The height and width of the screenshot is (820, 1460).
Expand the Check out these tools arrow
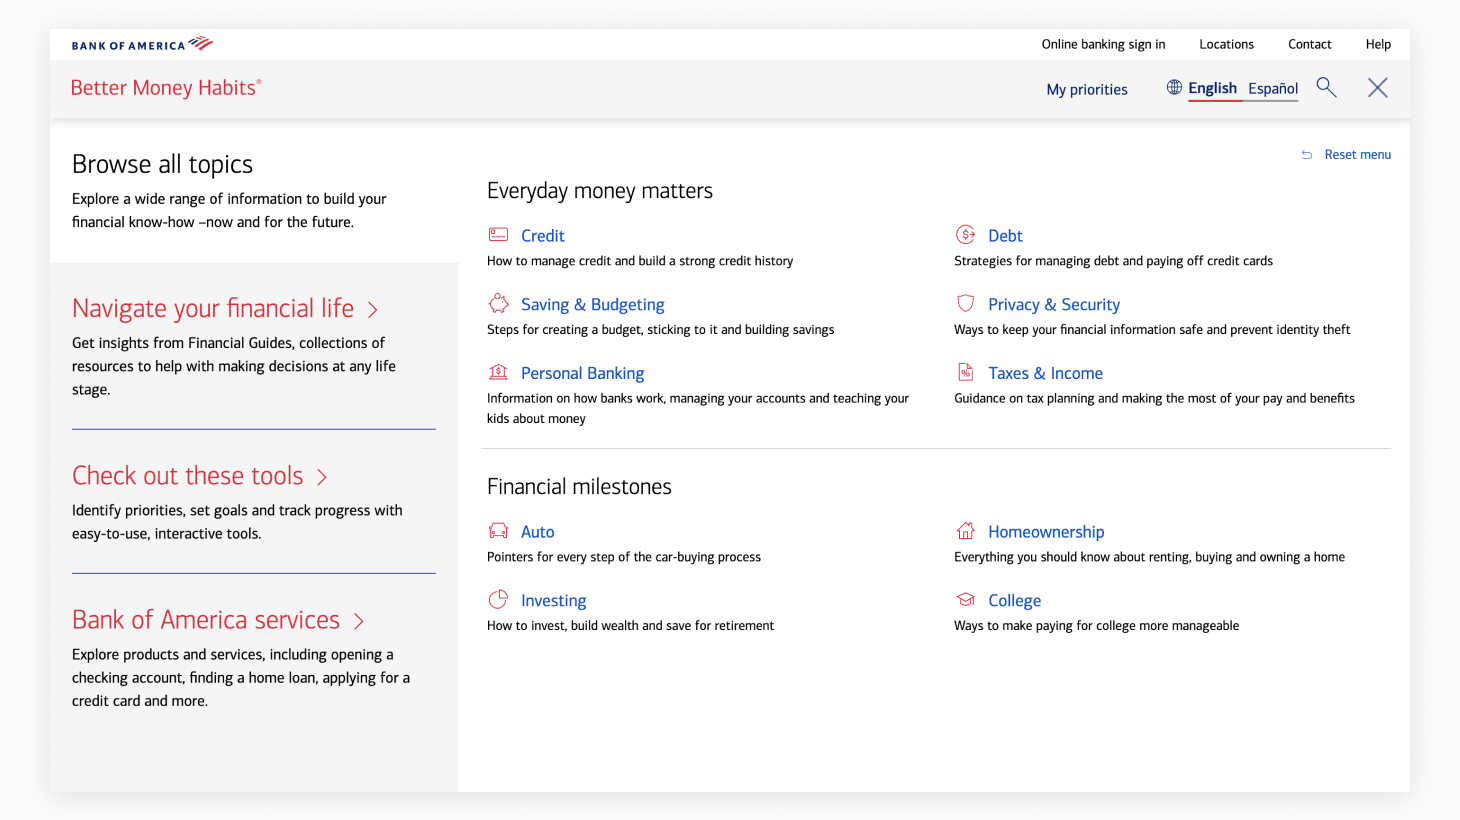(322, 477)
